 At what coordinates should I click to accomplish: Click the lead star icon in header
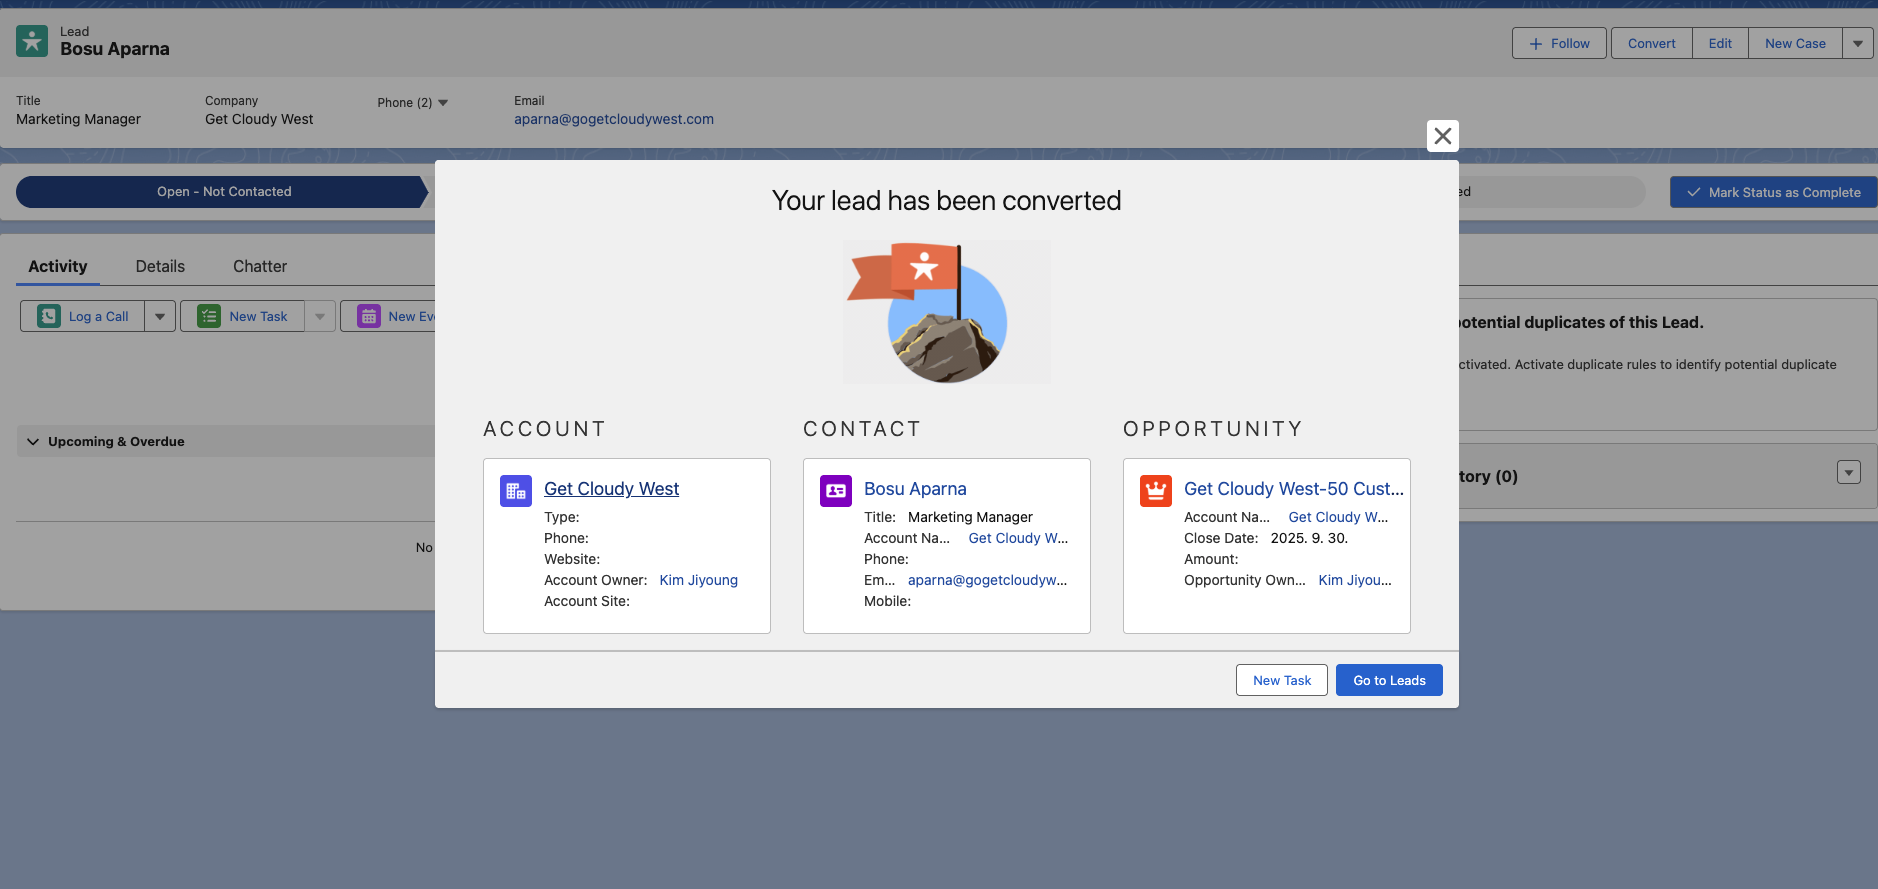[x=32, y=41]
